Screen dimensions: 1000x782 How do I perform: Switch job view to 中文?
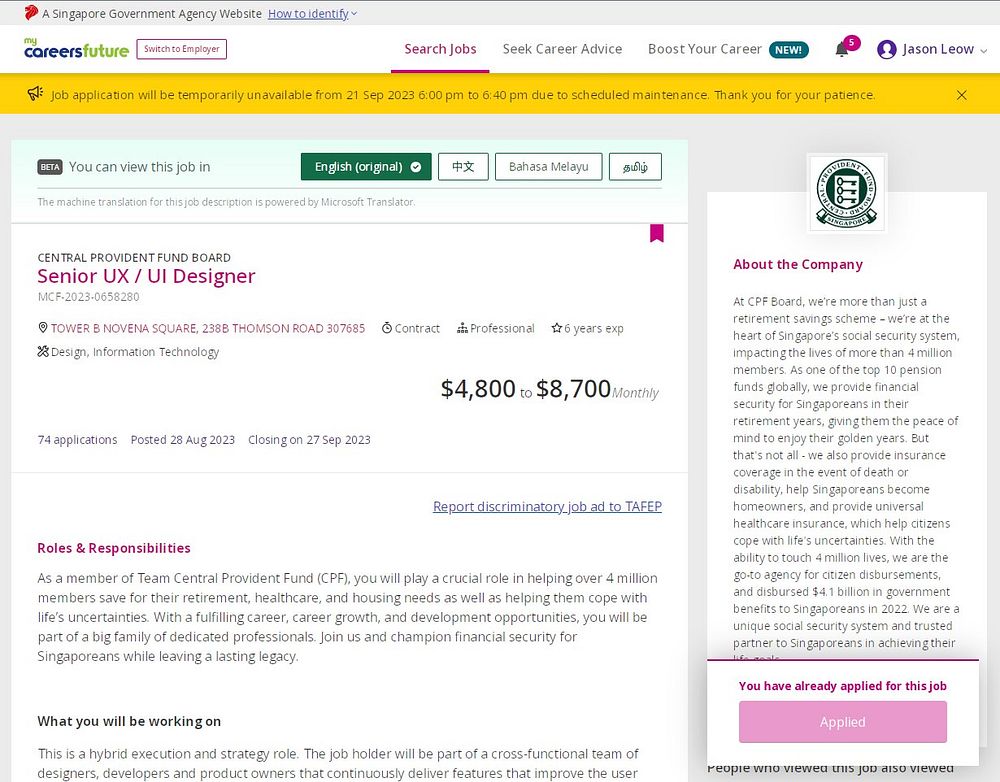click(463, 166)
